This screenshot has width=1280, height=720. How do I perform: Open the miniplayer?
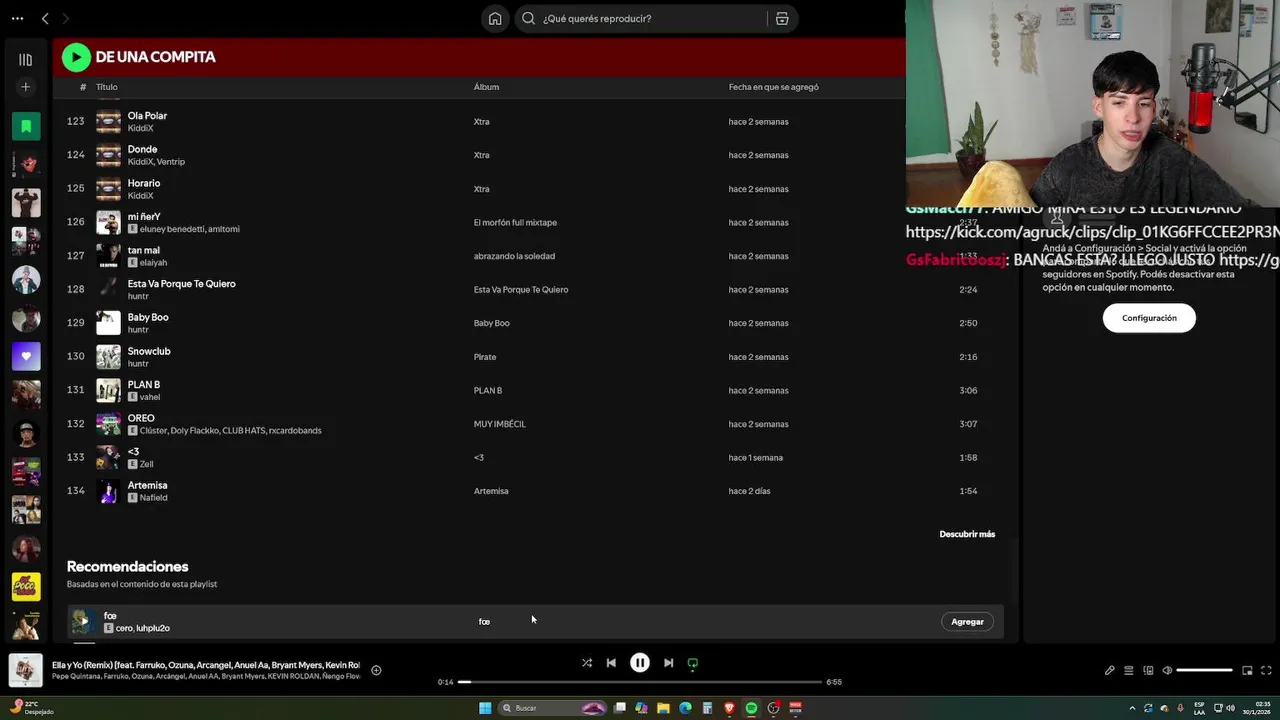pyautogui.click(x=1247, y=670)
